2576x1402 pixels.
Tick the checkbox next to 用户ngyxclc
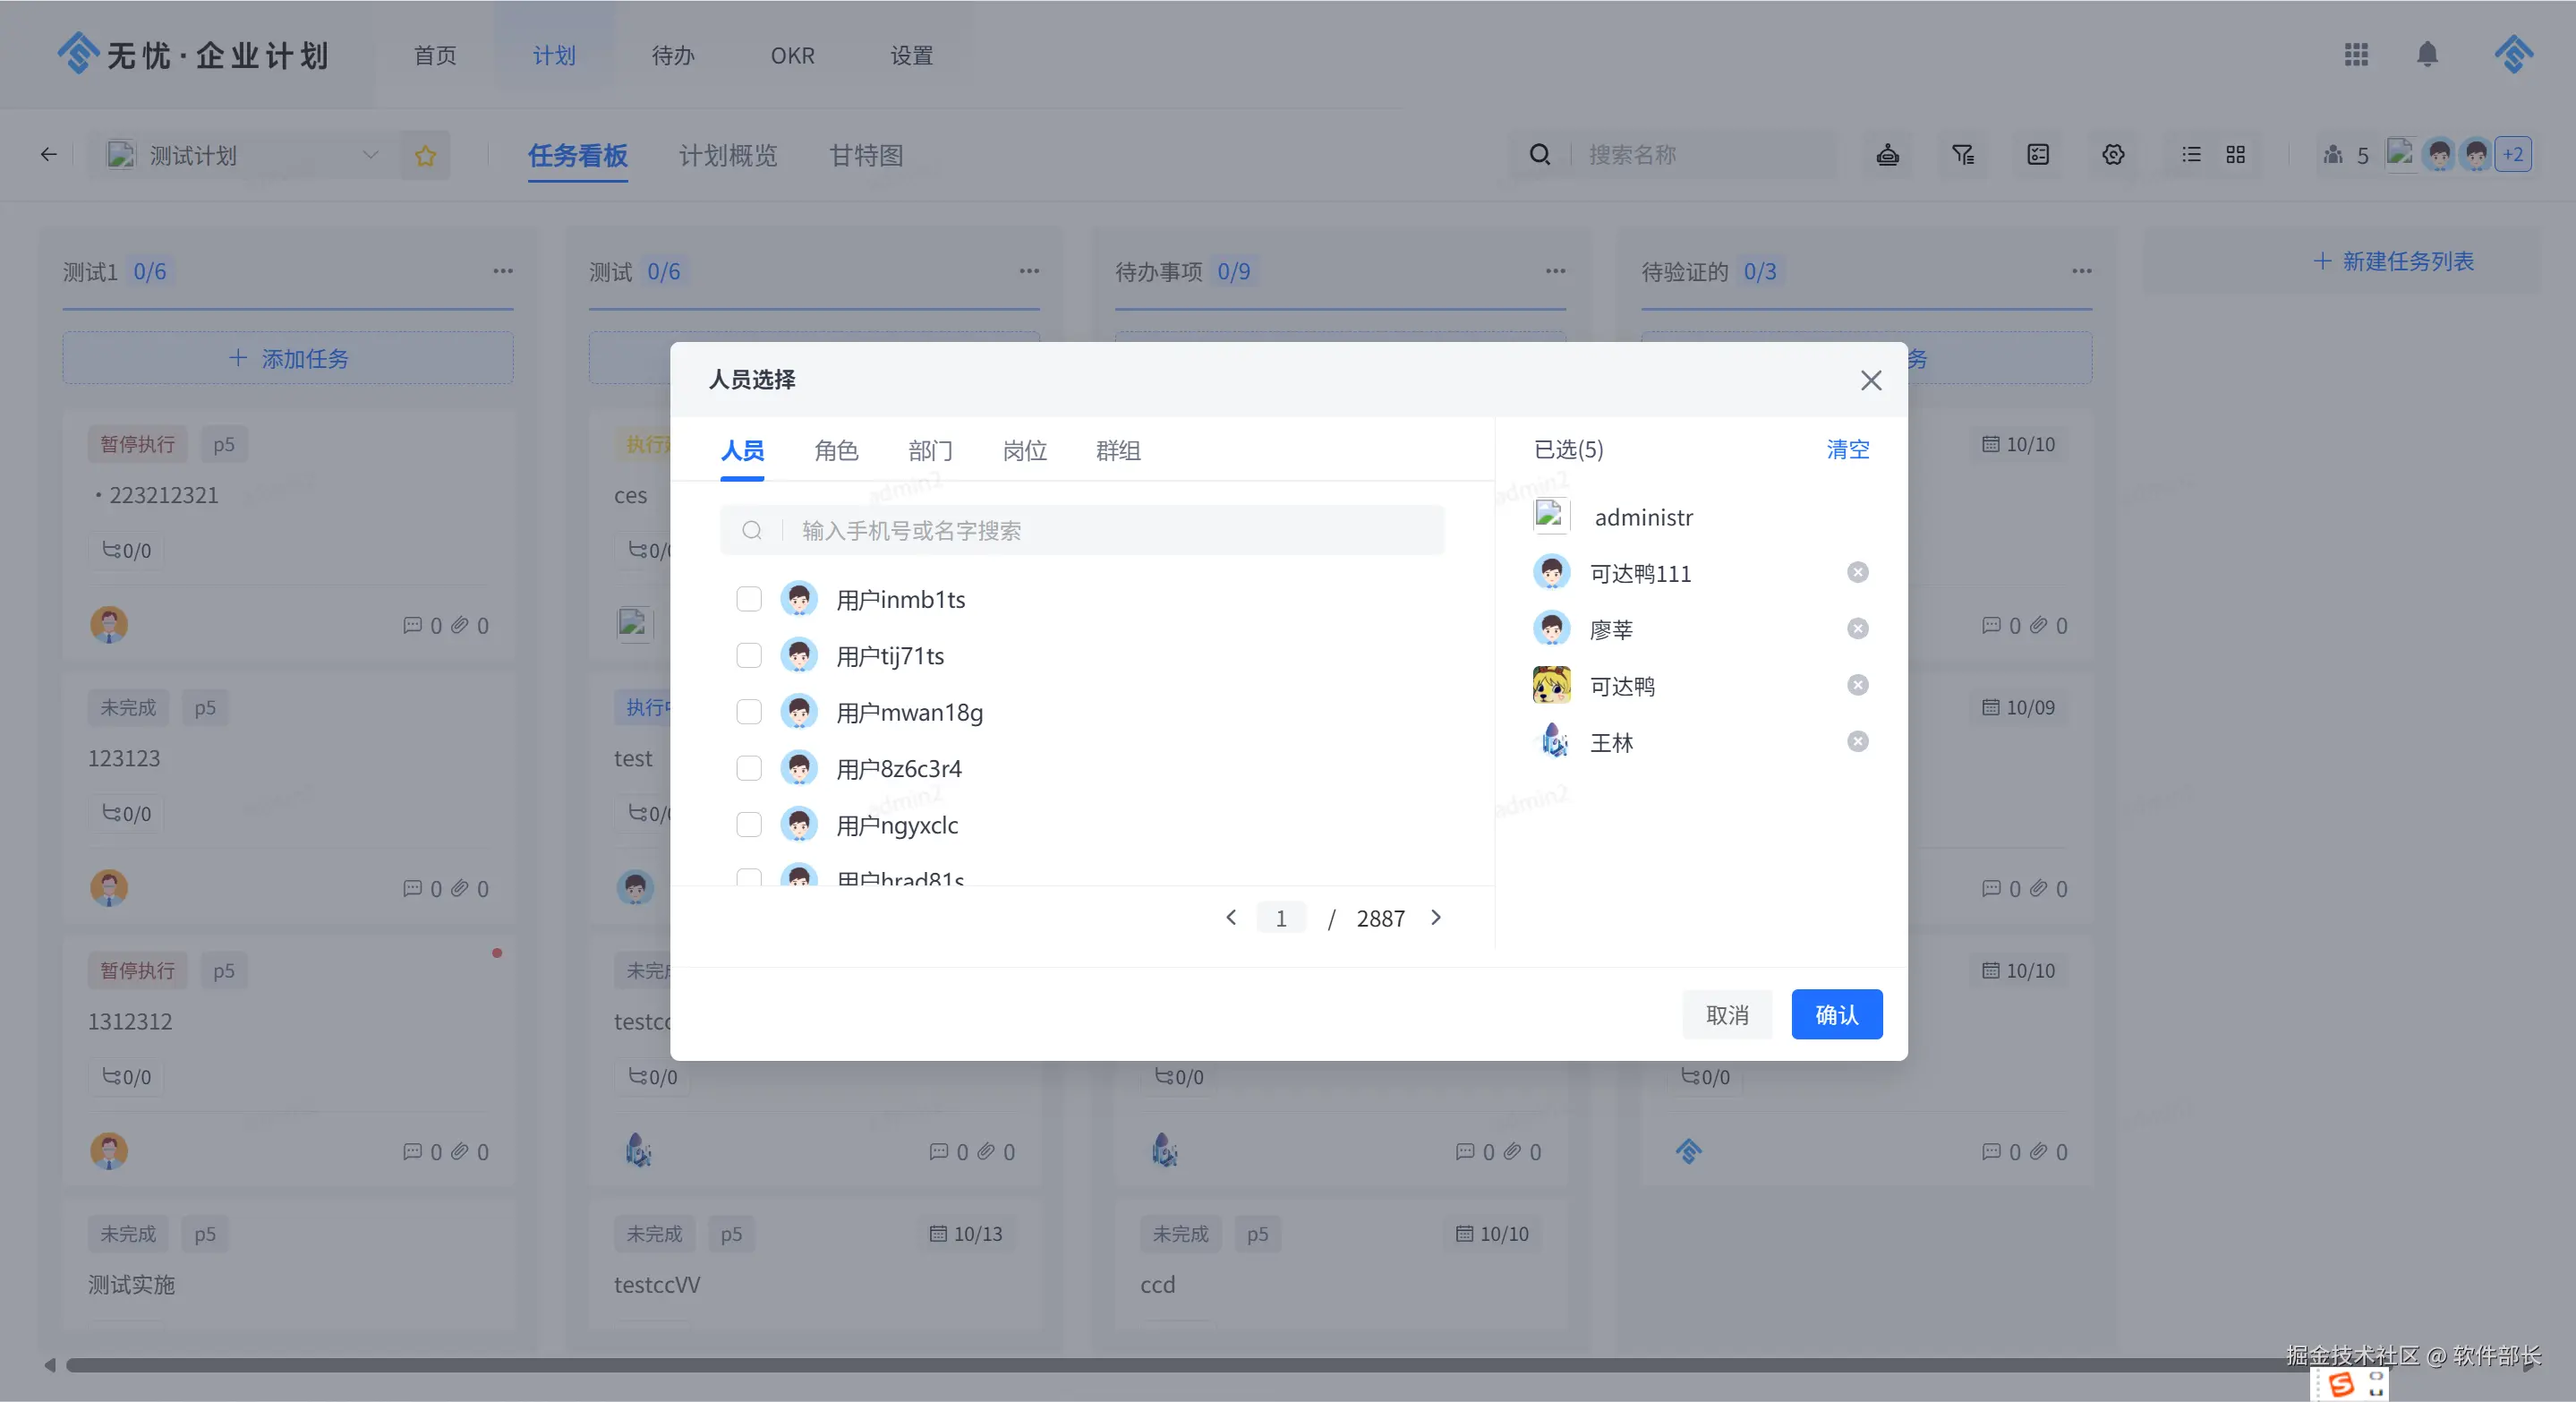click(748, 825)
